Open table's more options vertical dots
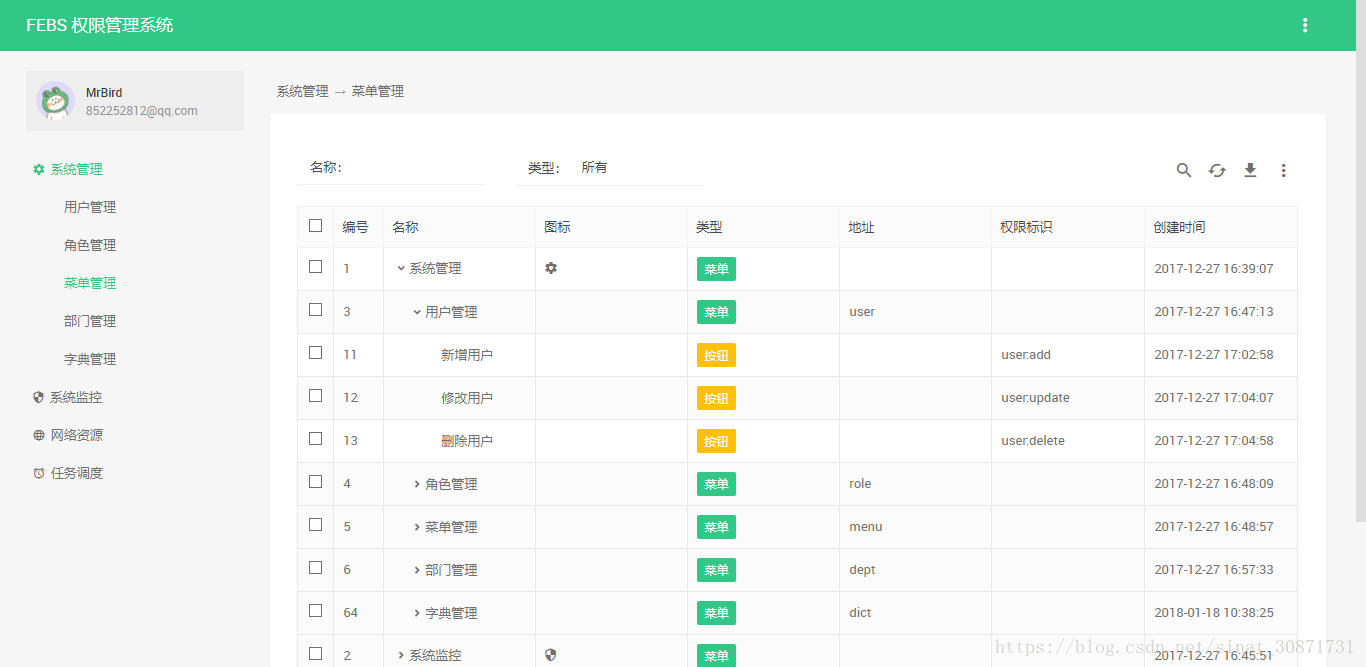 pos(1283,170)
